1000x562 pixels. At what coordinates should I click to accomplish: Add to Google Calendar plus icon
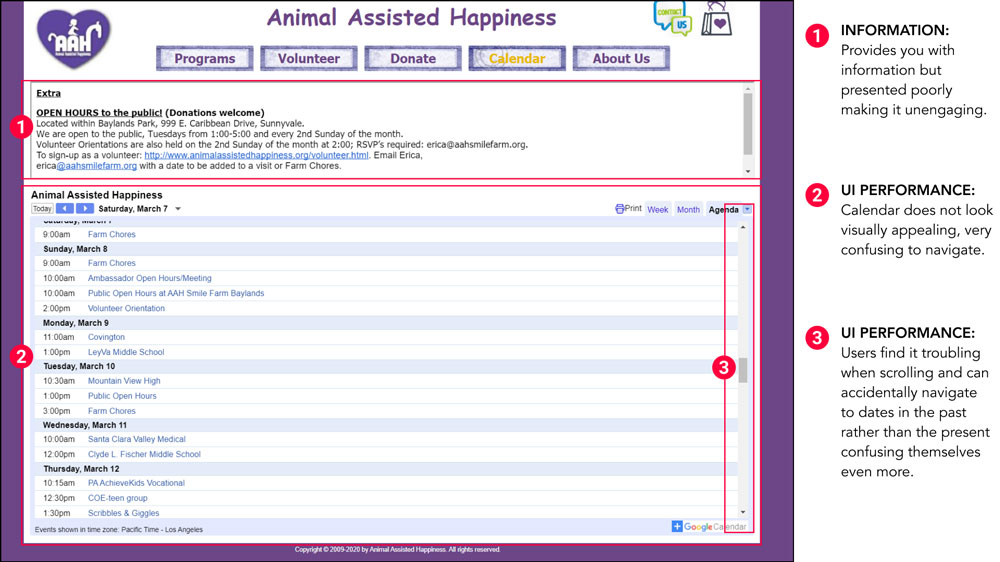(677, 526)
